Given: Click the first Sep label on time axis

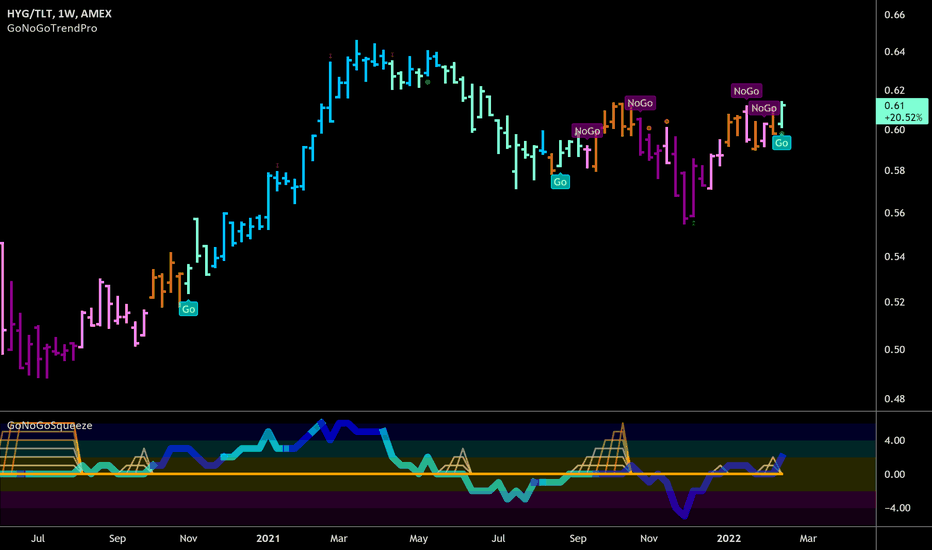Looking at the screenshot, I should click(117, 538).
